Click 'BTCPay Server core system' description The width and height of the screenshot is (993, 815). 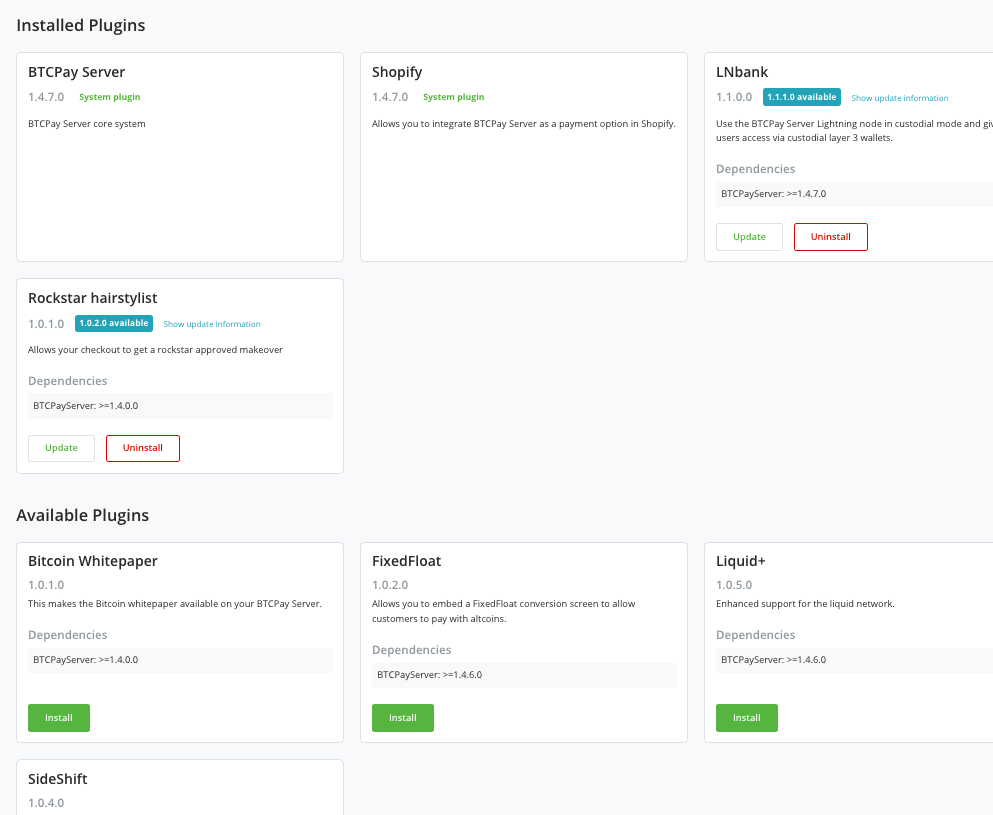pos(87,124)
